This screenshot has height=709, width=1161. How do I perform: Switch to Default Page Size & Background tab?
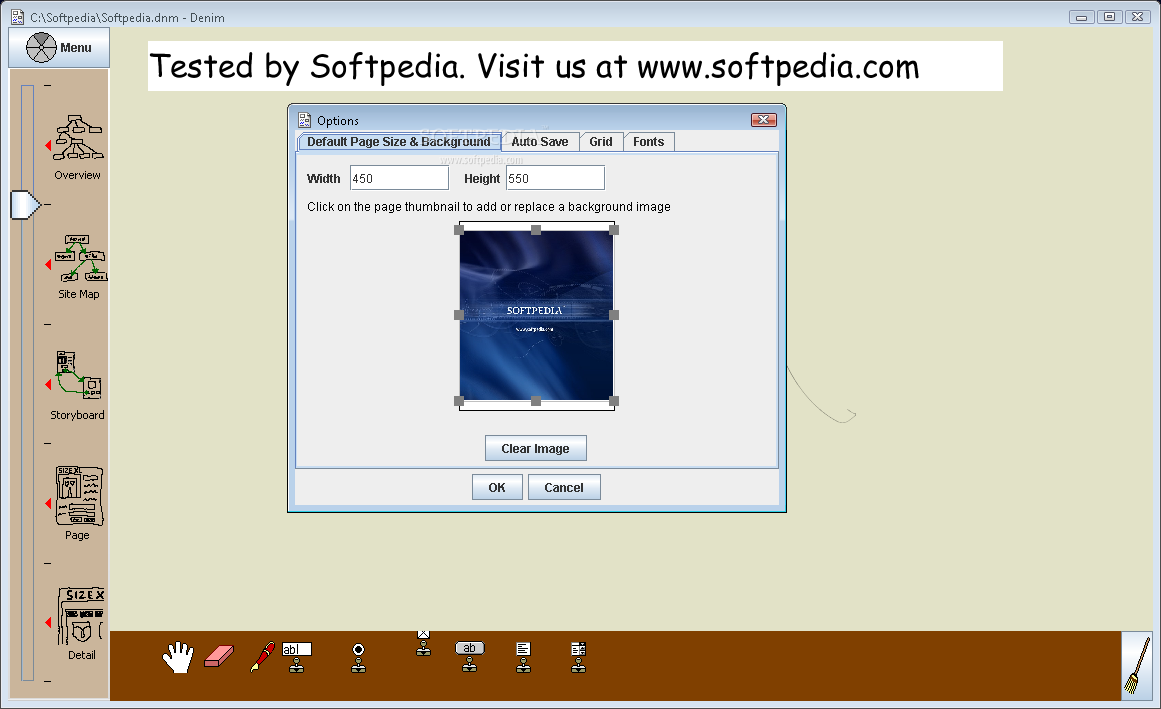point(398,141)
